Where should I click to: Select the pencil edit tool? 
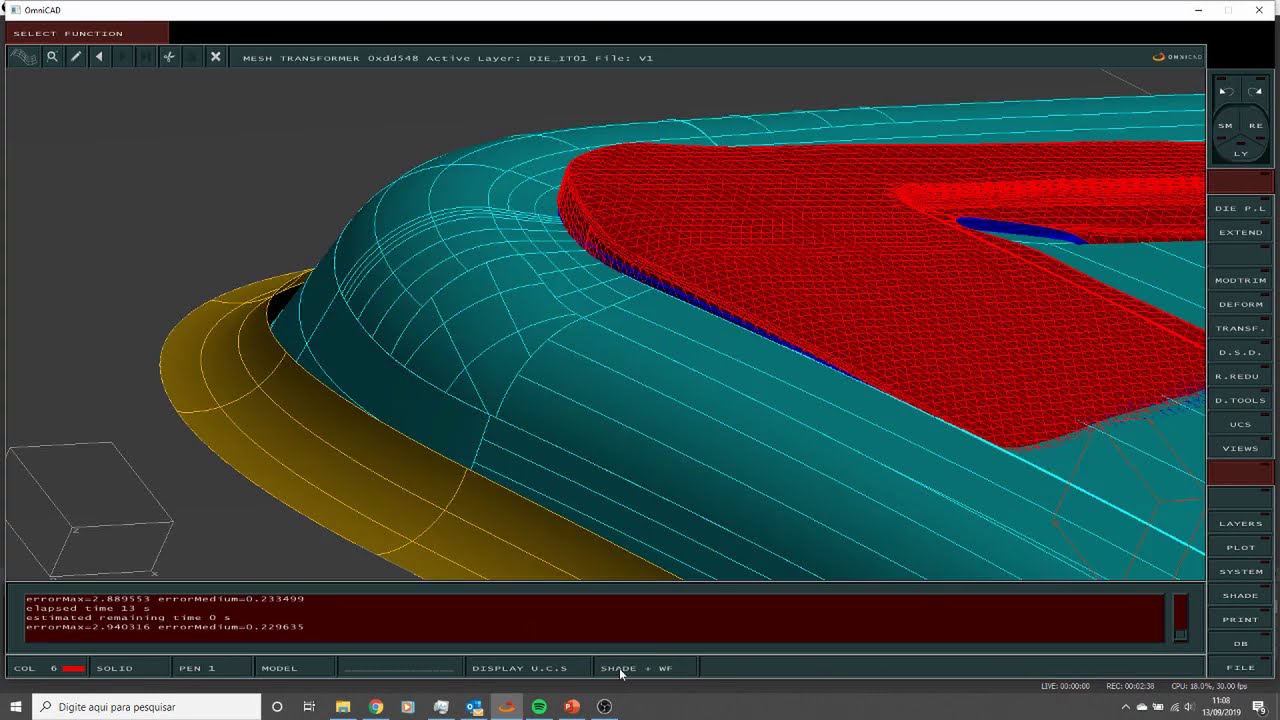[x=76, y=57]
